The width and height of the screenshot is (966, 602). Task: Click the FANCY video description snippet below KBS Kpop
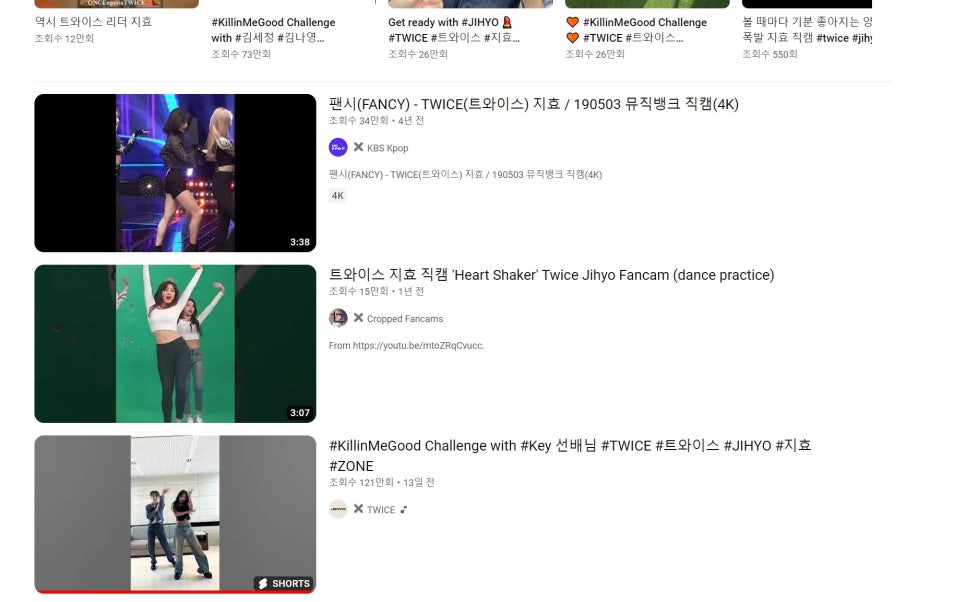point(465,174)
